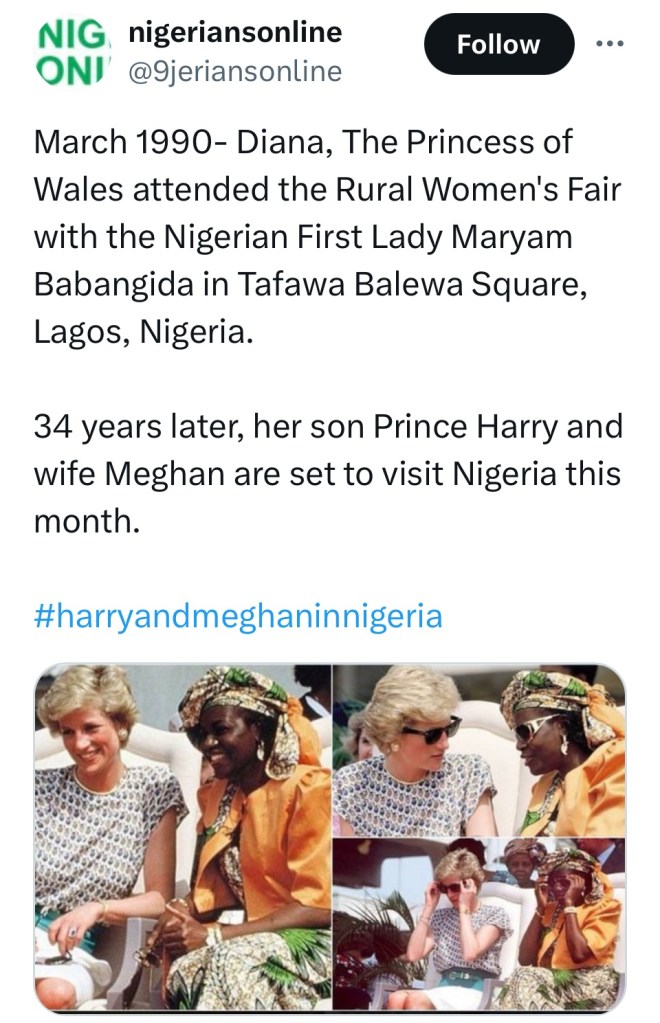Click the word 'Babangida' in the tweet
Image resolution: width=660 pixels, height=1023 pixels.
tap(111, 284)
